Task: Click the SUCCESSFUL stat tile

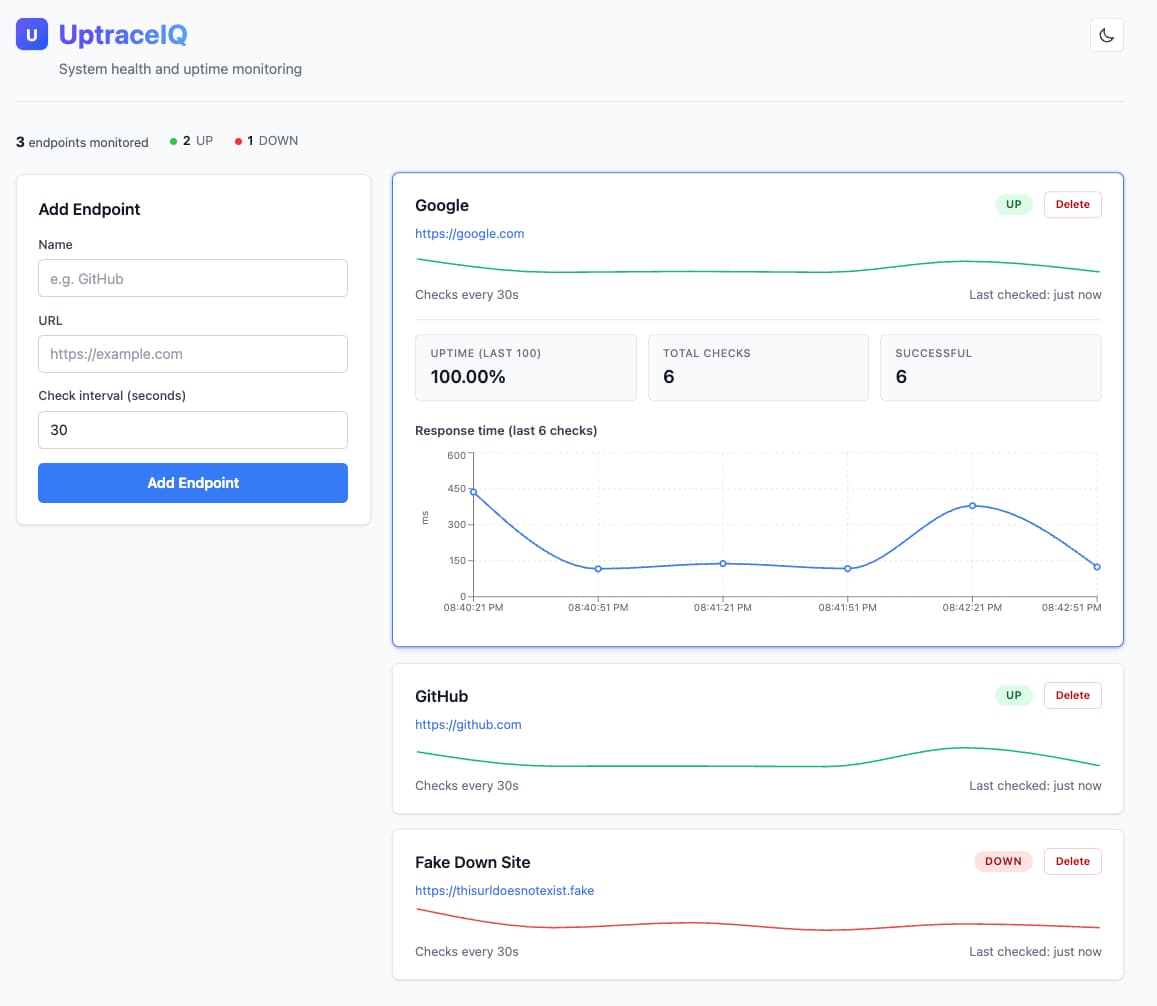Action: [x=990, y=368]
